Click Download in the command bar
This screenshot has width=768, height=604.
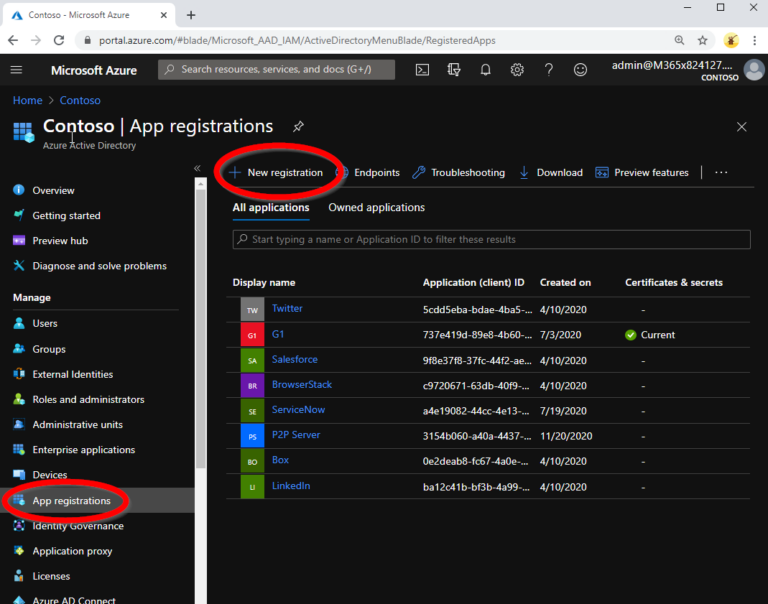551,172
